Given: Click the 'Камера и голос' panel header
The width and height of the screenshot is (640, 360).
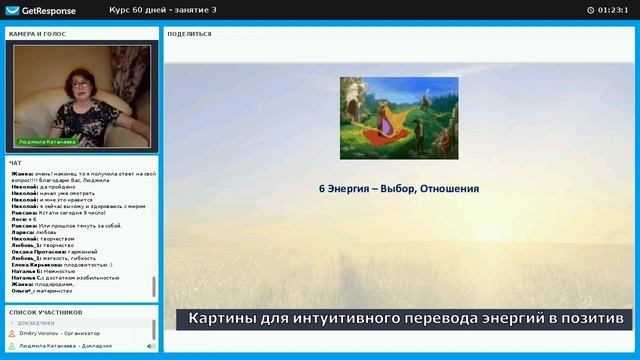Looking at the screenshot, I should click(x=37, y=34).
